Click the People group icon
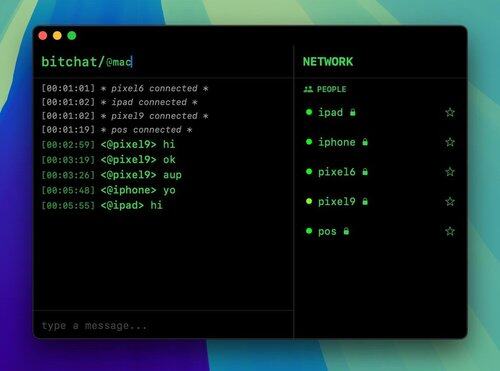This screenshot has height=371, width=500. tap(308, 89)
